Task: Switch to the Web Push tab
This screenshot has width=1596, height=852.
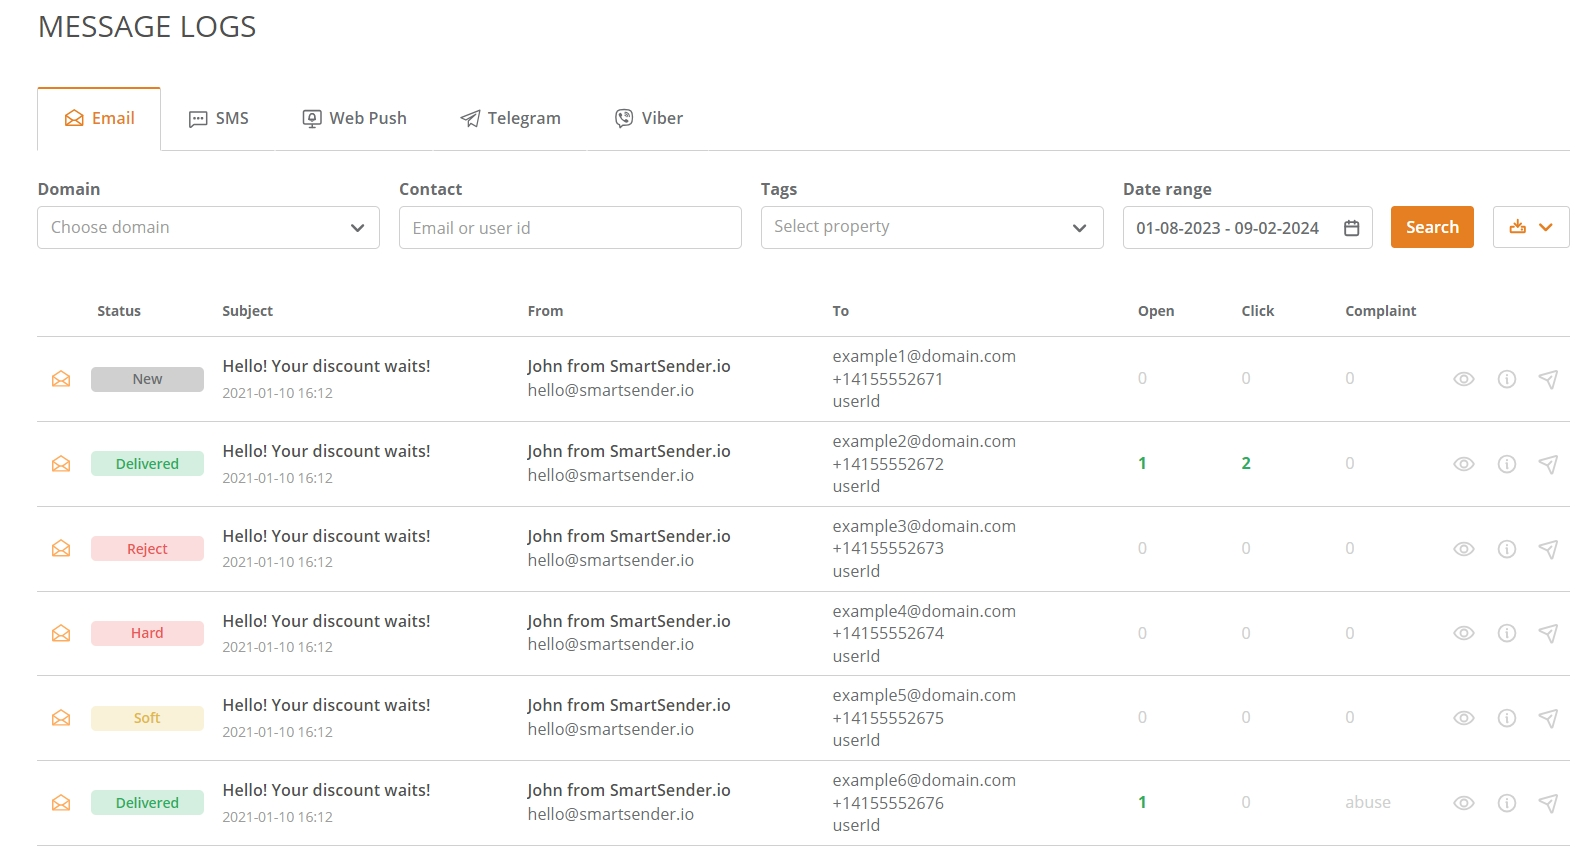Action: point(355,118)
